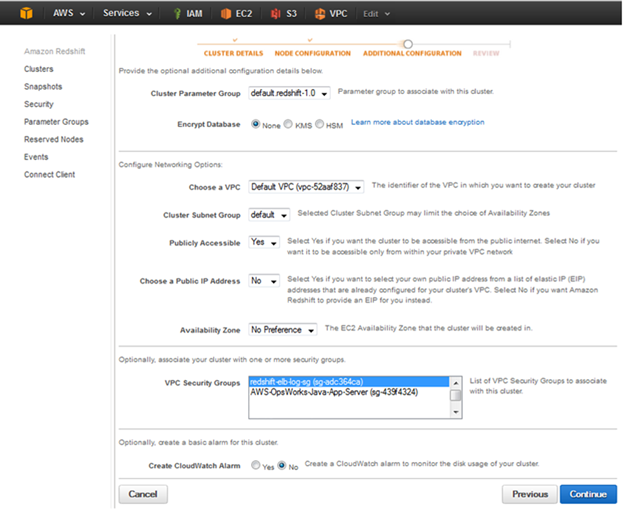Click the Amazon Redshift sidebar heading
This screenshot has height=509, width=623.
54,51
